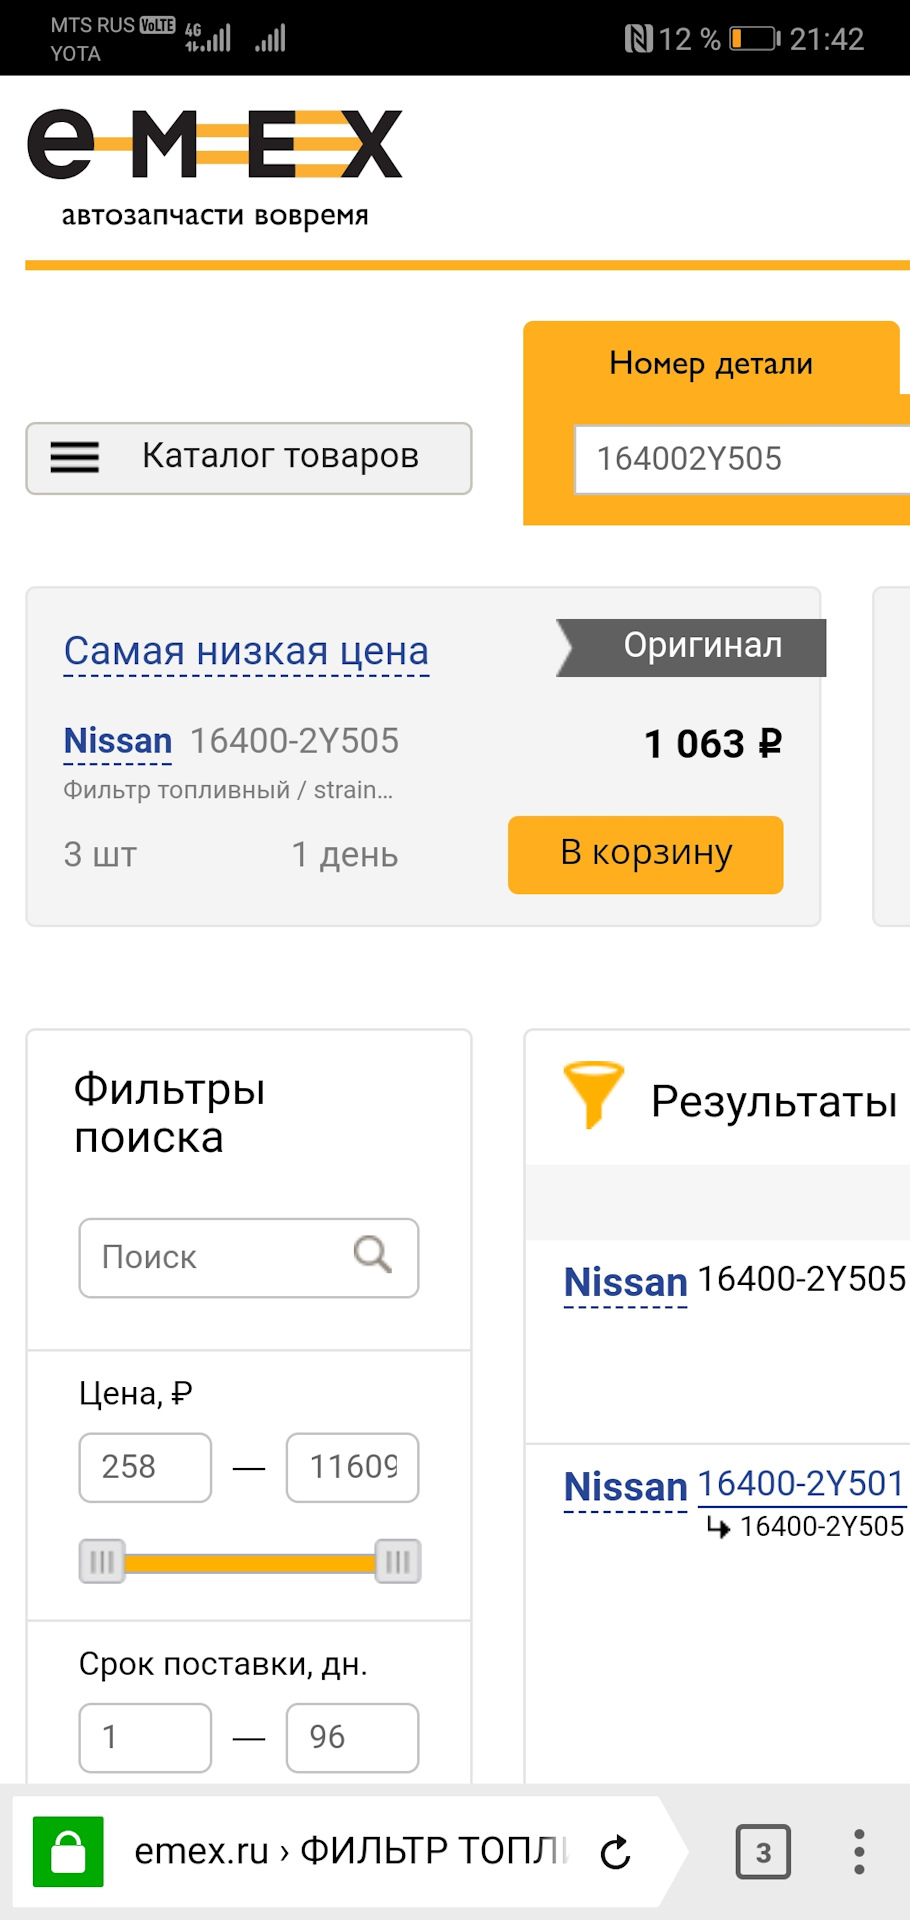Open the Самая низкая цена link
This screenshot has height=1920, width=910.
246,651
